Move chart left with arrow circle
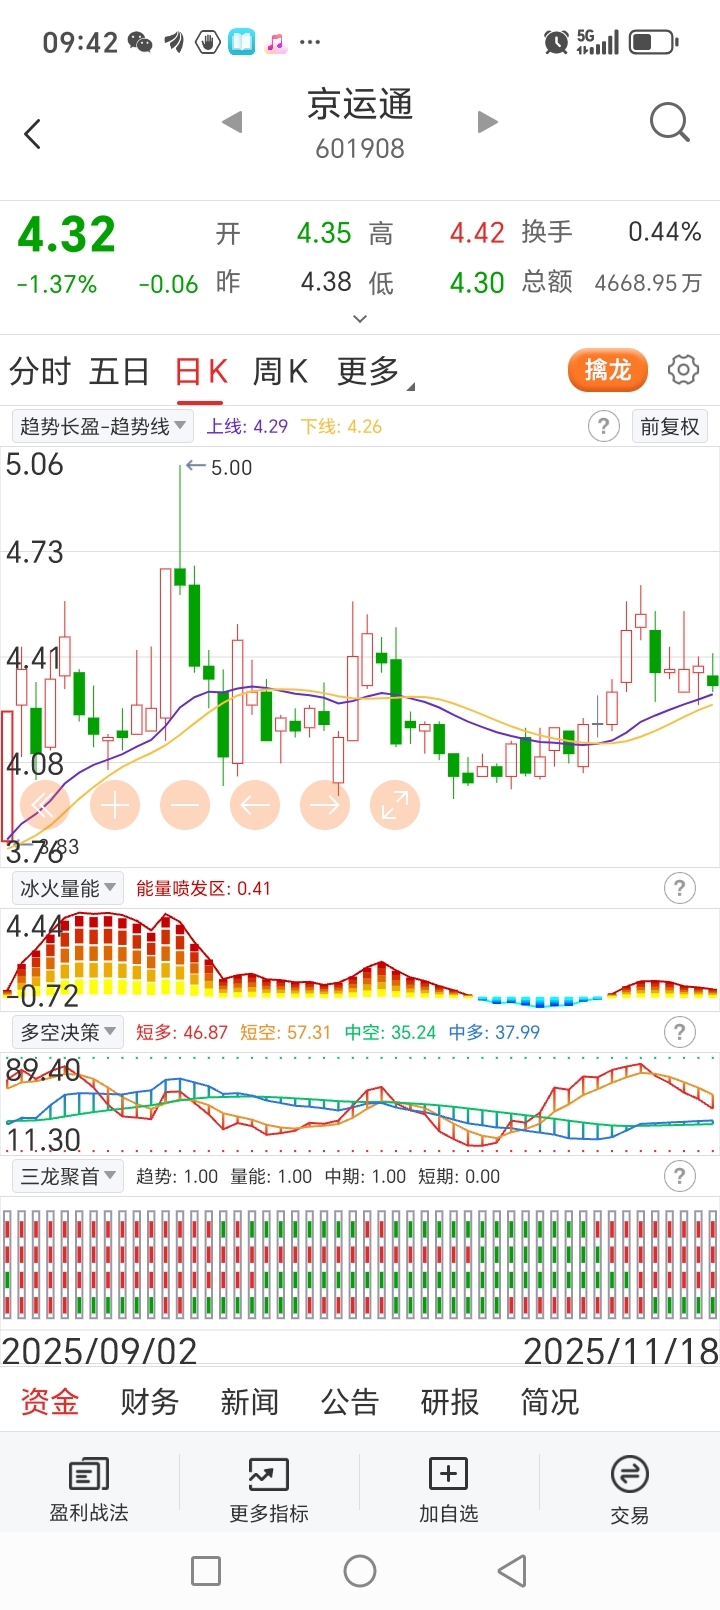Image resolution: width=720 pixels, height=1610 pixels. coord(255,805)
